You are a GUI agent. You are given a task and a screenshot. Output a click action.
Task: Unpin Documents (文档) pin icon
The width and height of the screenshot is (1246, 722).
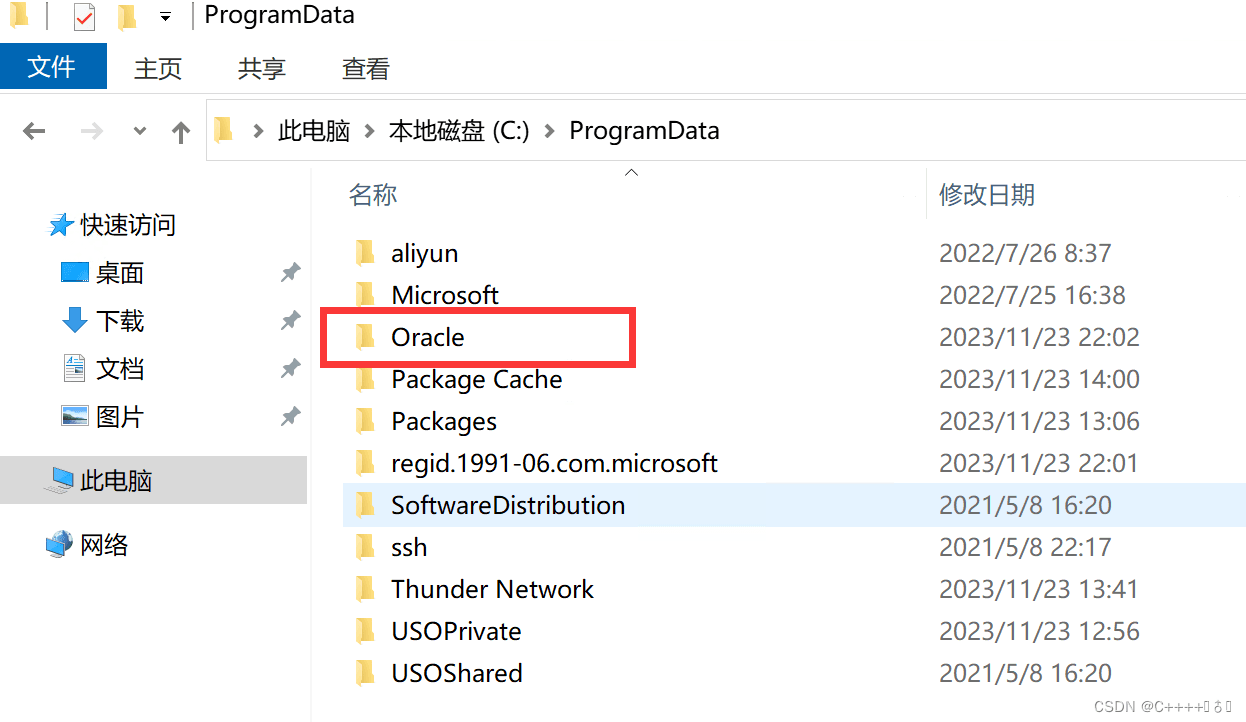[x=290, y=368]
